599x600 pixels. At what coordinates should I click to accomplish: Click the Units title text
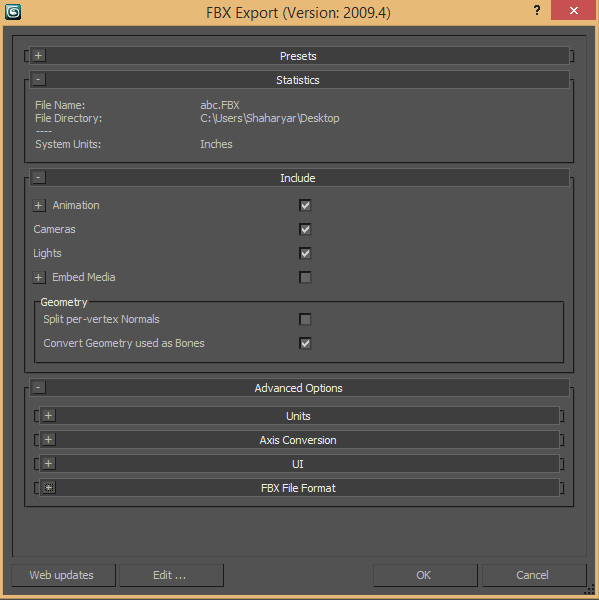[x=298, y=416]
